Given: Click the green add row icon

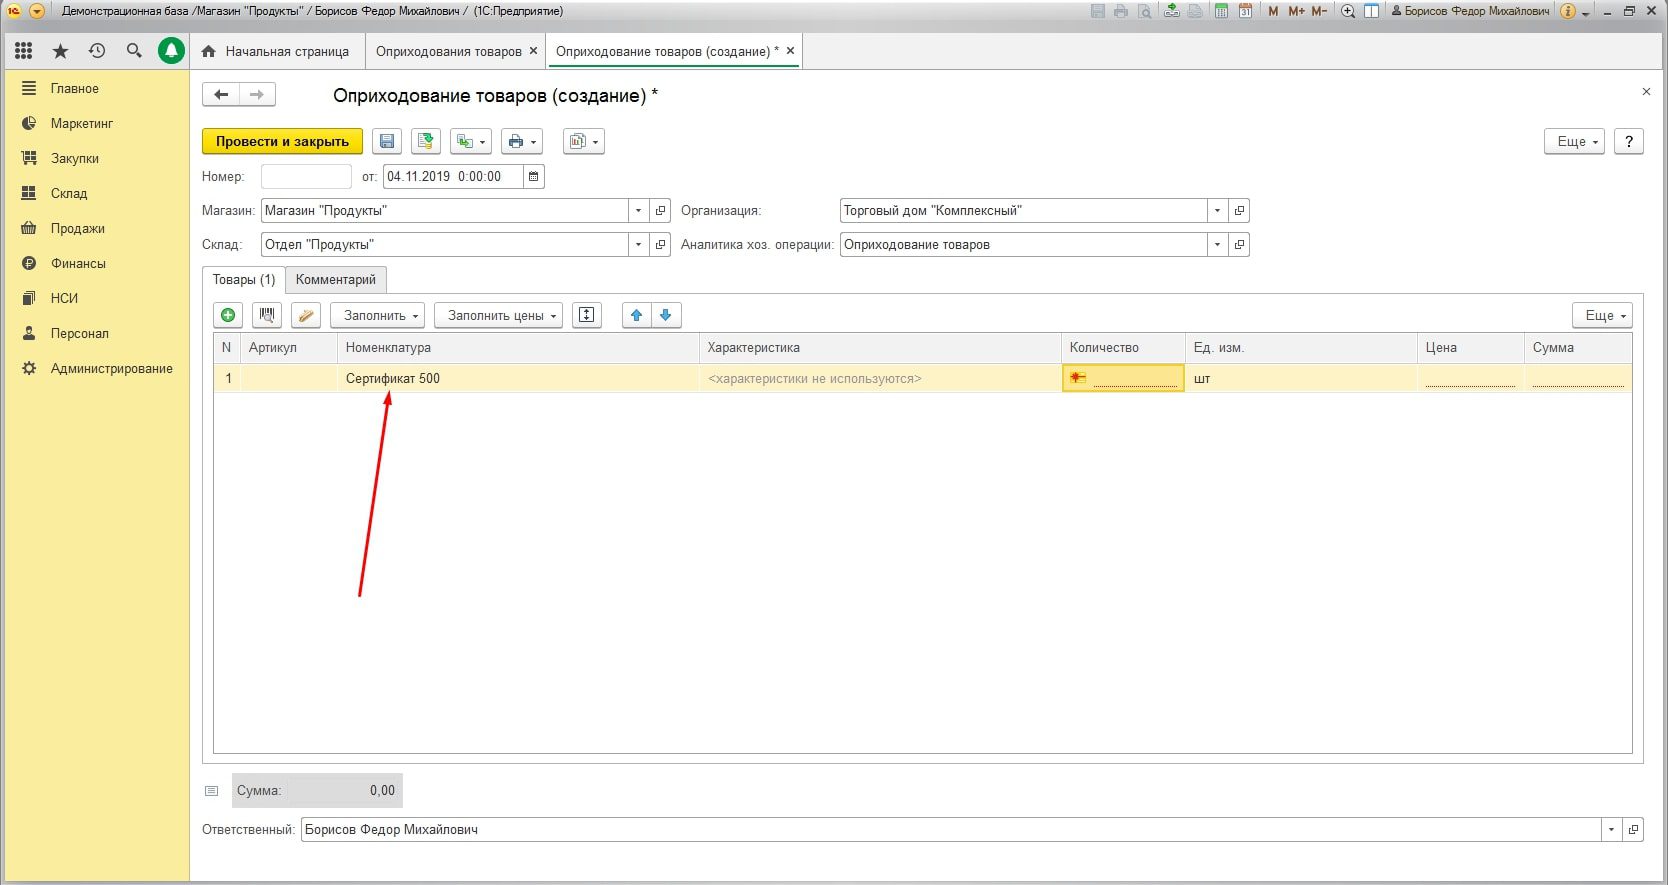Looking at the screenshot, I should click(x=228, y=315).
